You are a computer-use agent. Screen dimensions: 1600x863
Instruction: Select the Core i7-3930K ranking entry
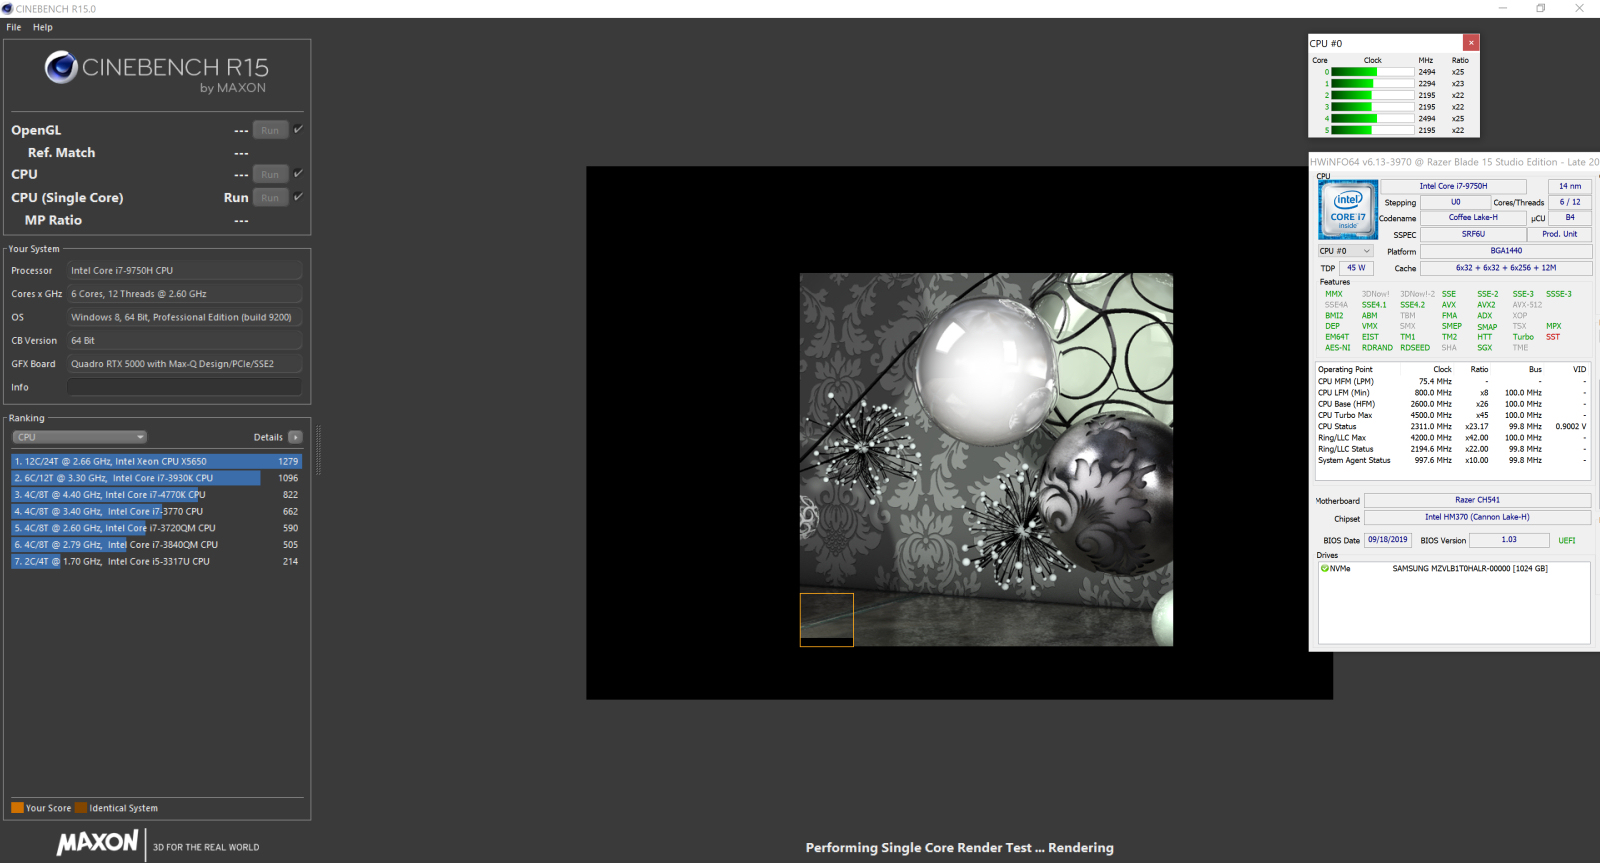[x=156, y=478]
